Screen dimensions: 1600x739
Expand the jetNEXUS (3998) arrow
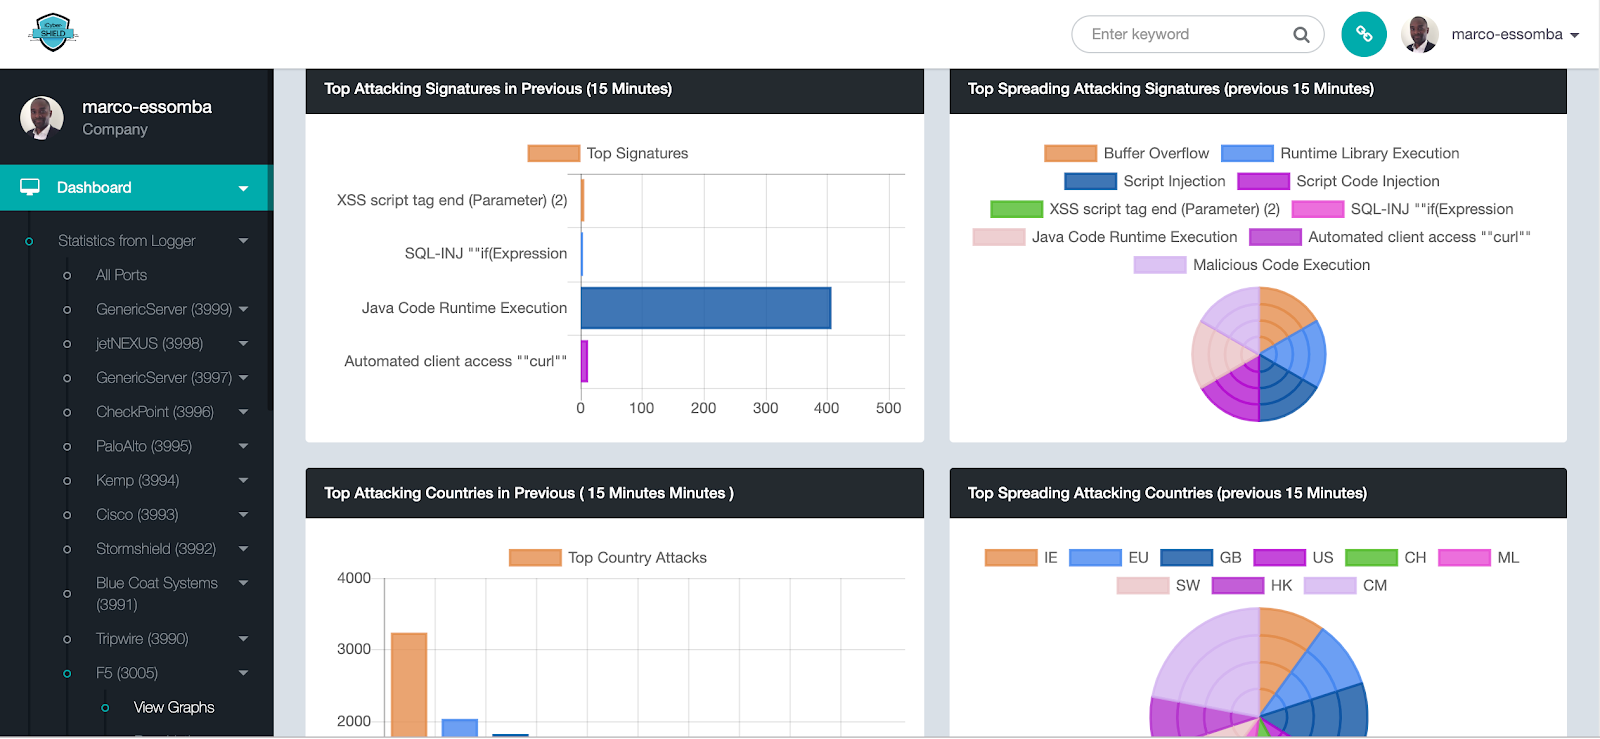[x=243, y=343]
